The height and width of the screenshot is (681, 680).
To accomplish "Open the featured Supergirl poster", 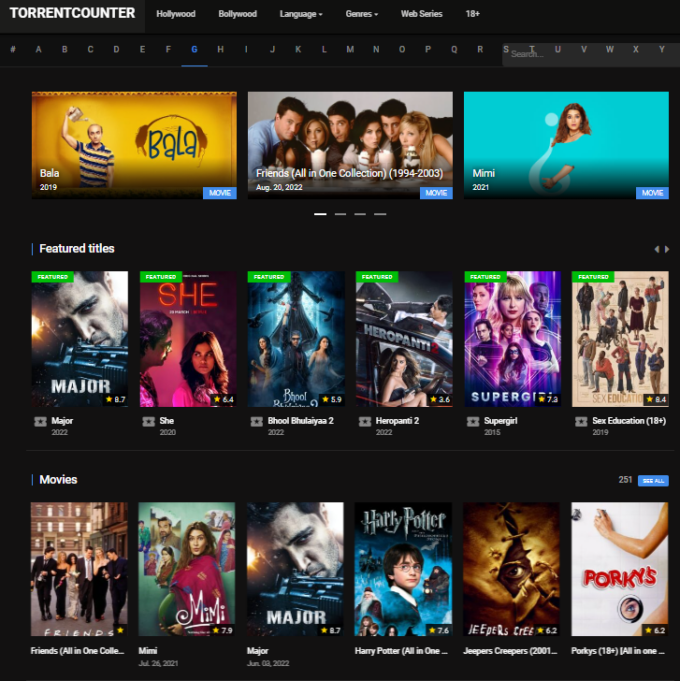I will [513, 339].
